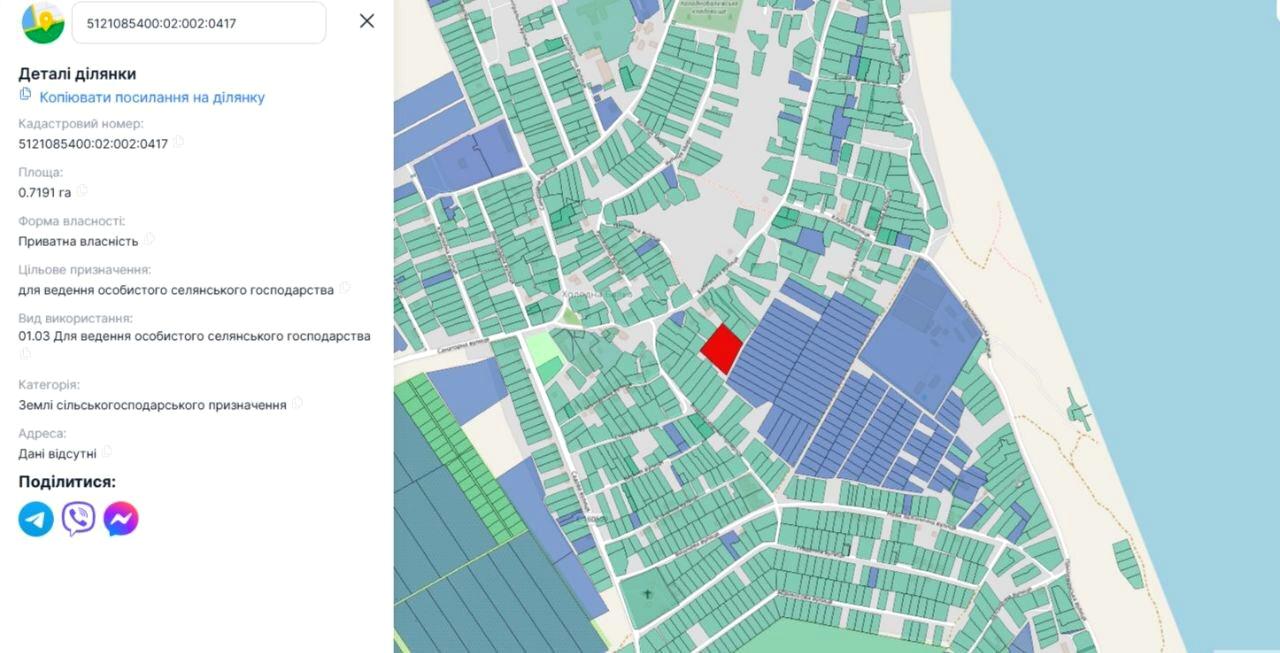Share the parcel via Telegram

click(x=36, y=519)
